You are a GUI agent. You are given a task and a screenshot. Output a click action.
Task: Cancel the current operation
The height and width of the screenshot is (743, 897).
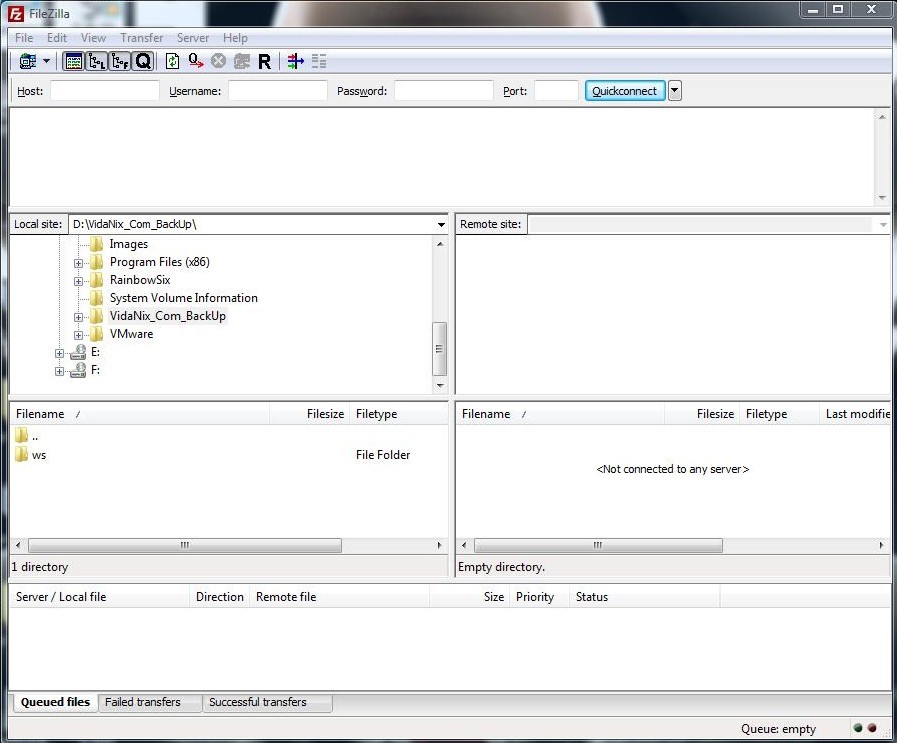pyautogui.click(x=219, y=61)
